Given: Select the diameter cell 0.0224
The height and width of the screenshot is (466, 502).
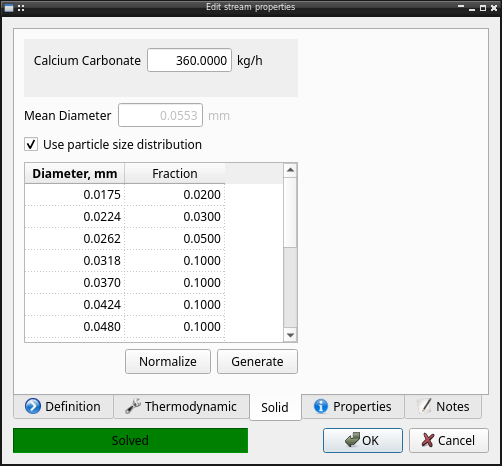Looking at the screenshot, I should pyautogui.click(x=75, y=217).
